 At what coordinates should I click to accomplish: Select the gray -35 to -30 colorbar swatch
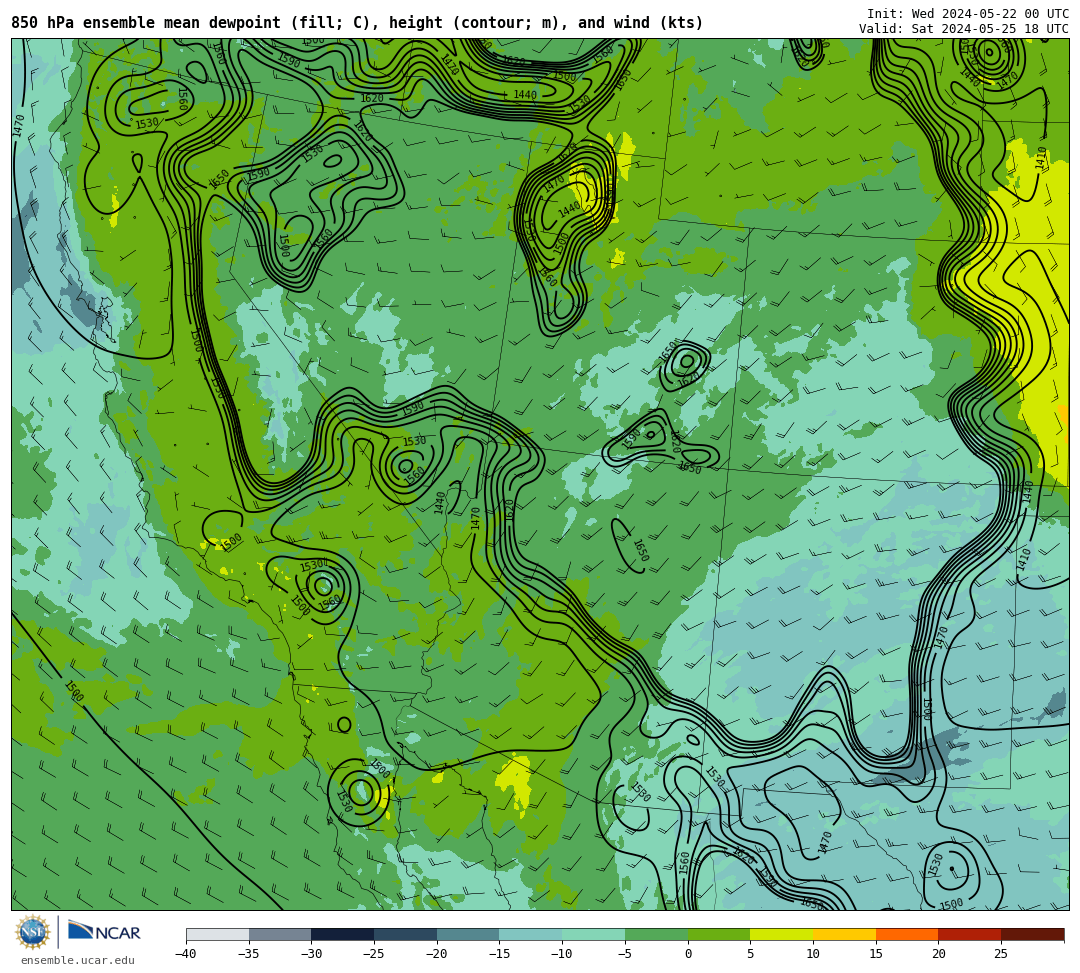click(x=280, y=934)
